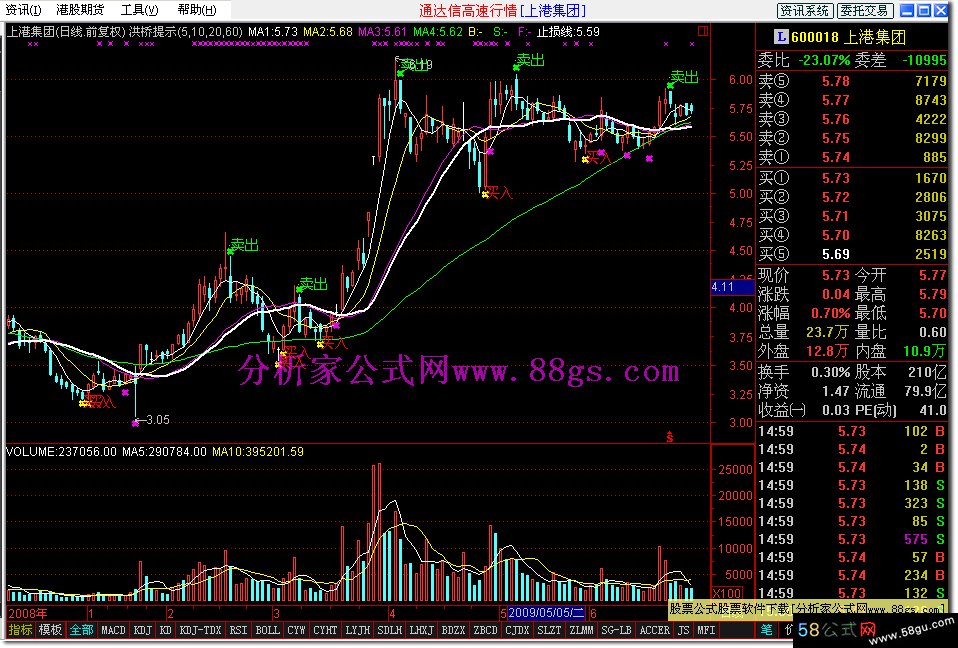Switch to the KDJ indicator tab
958x648 pixels.
pyautogui.click(x=142, y=630)
